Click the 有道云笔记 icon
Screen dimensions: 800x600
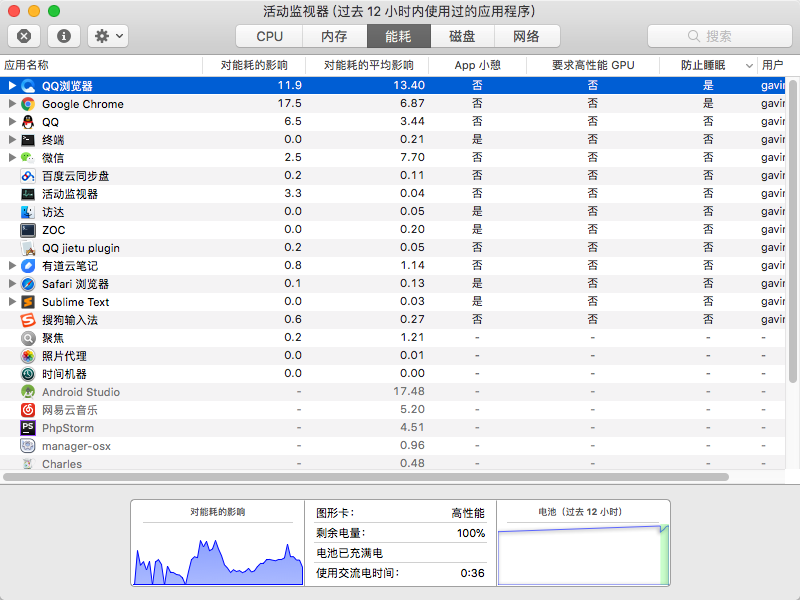pyautogui.click(x=28, y=266)
